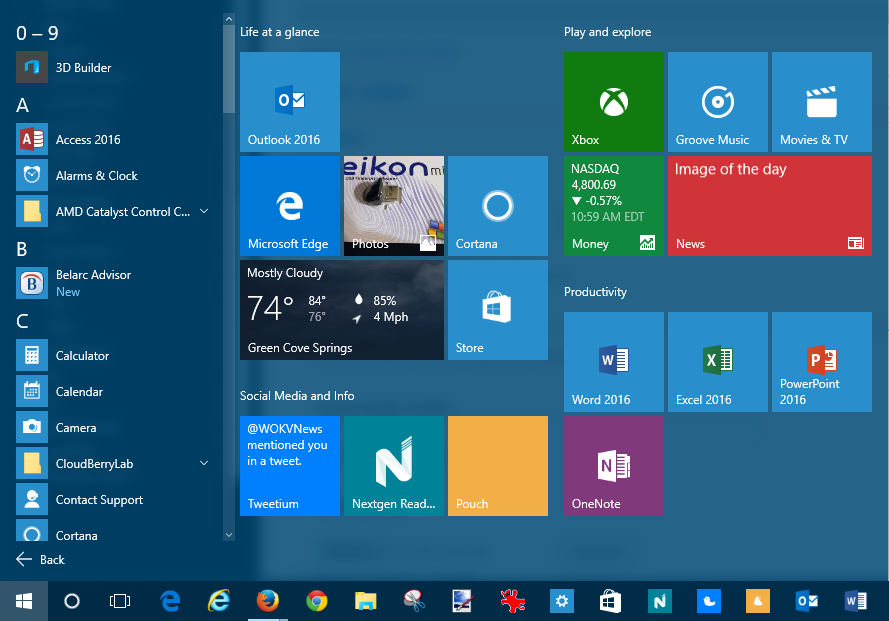Click the Back button

pyautogui.click(x=41, y=560)
